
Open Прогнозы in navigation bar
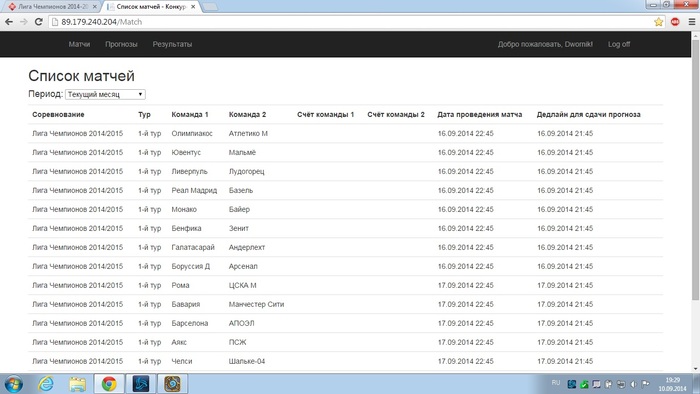[x=121, y=44]
